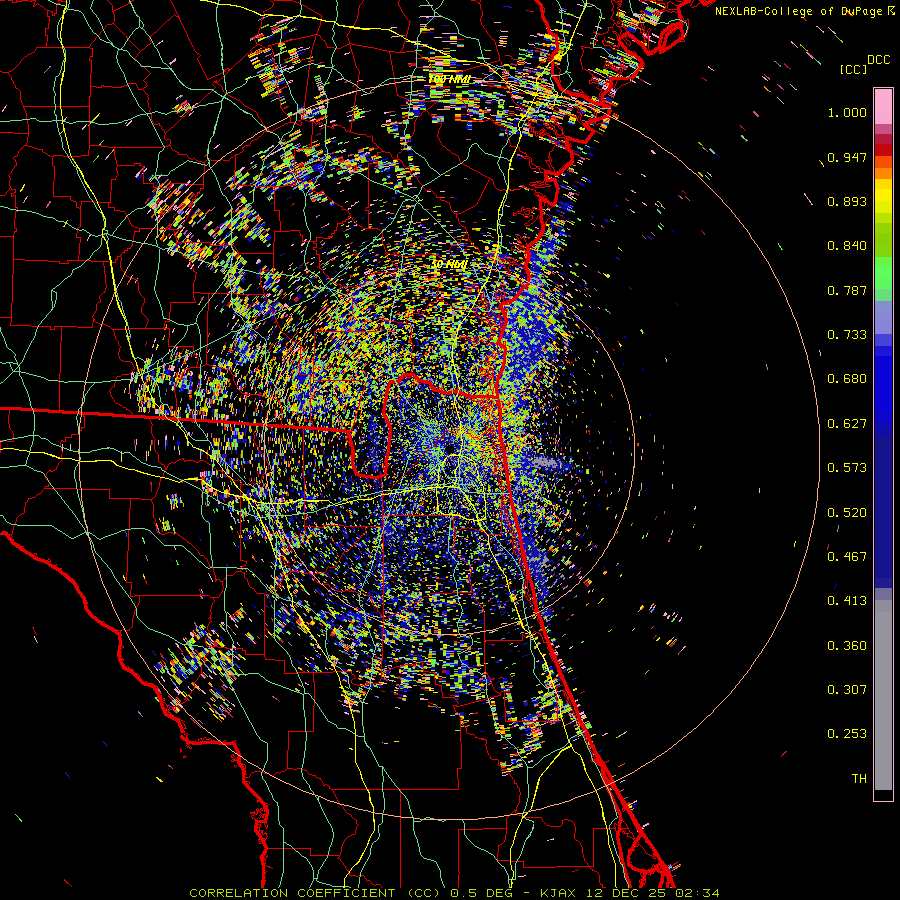
Task: Click the 0.520 scale value
Action: 847,513
